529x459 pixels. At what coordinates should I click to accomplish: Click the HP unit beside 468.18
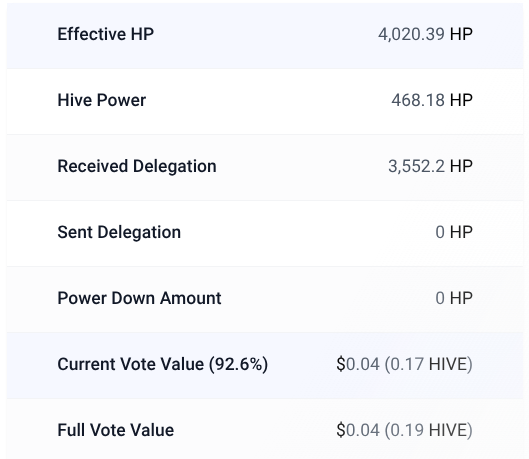pyautogui.click(x=461, y=100)
